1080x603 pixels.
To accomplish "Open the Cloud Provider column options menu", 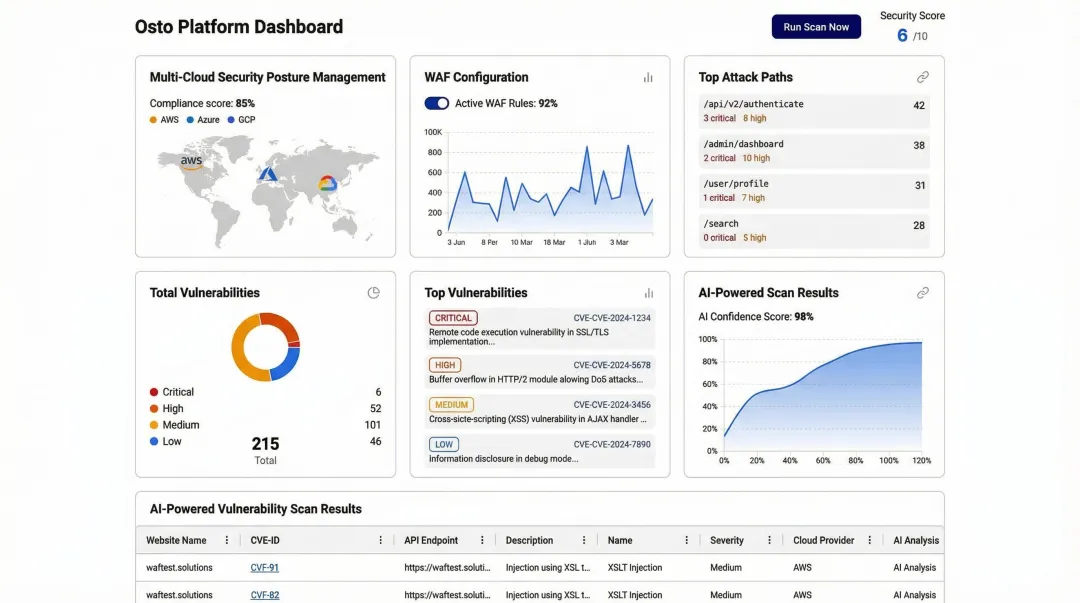I will (x=868, y=539).
